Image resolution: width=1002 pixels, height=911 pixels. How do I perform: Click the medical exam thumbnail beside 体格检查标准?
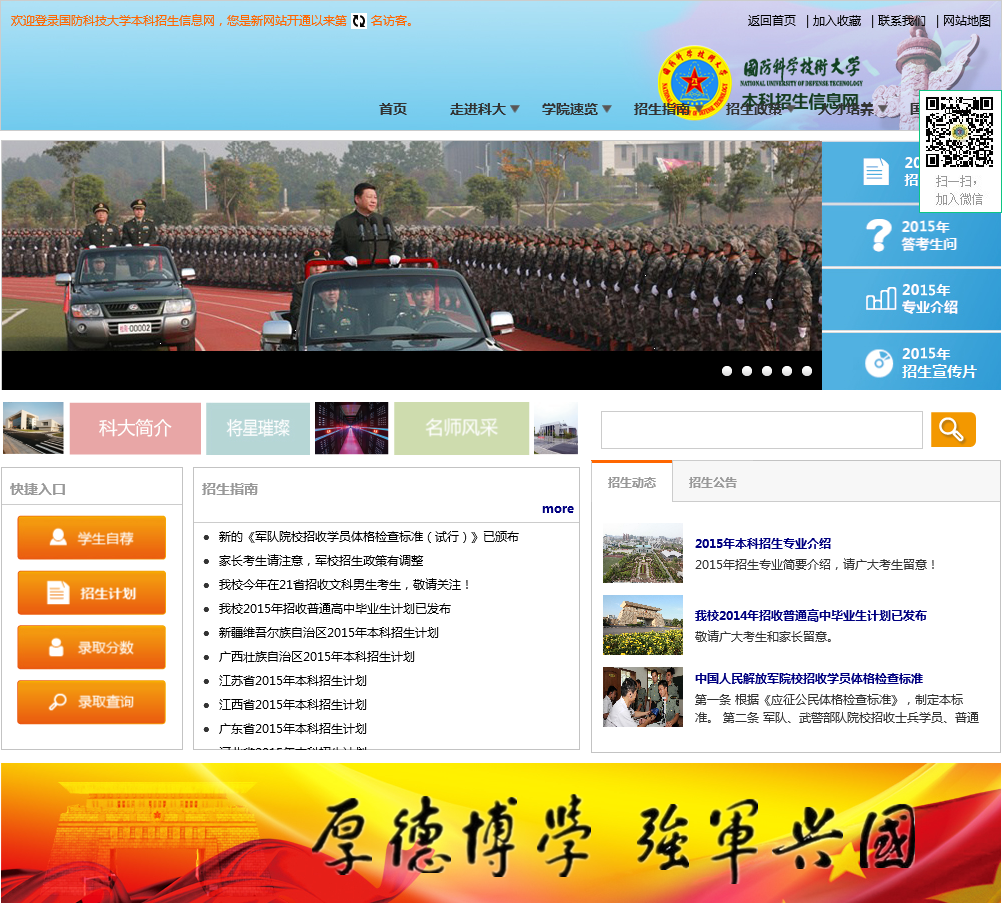pyautogui.click(x=643, y=697)
